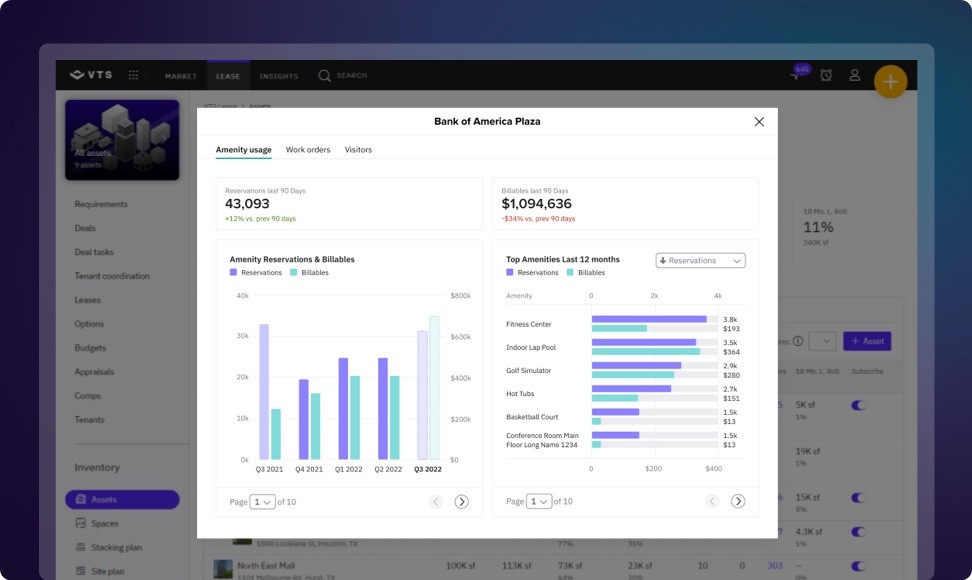This screenshot has width=972, height=580.
Task: Click the 303 link in North East Mall row
Action: click(775, 566)
